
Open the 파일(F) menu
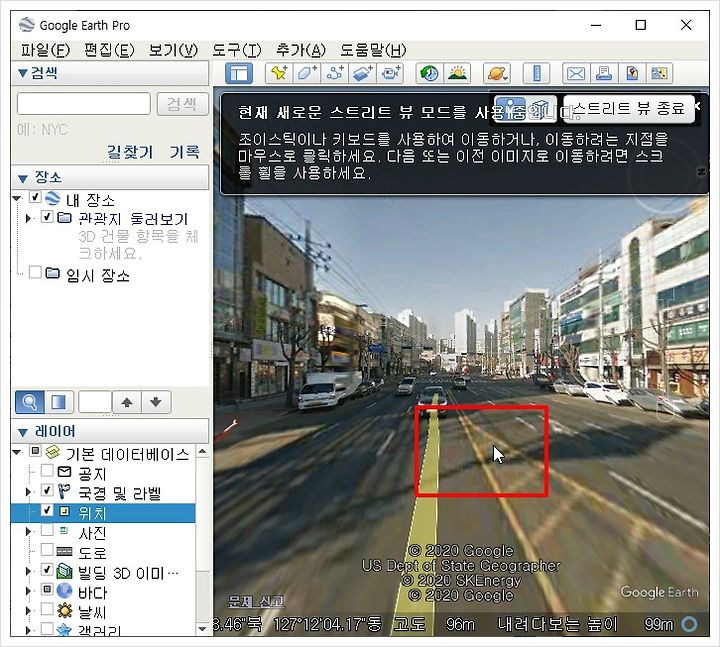[x=45, y=50]
